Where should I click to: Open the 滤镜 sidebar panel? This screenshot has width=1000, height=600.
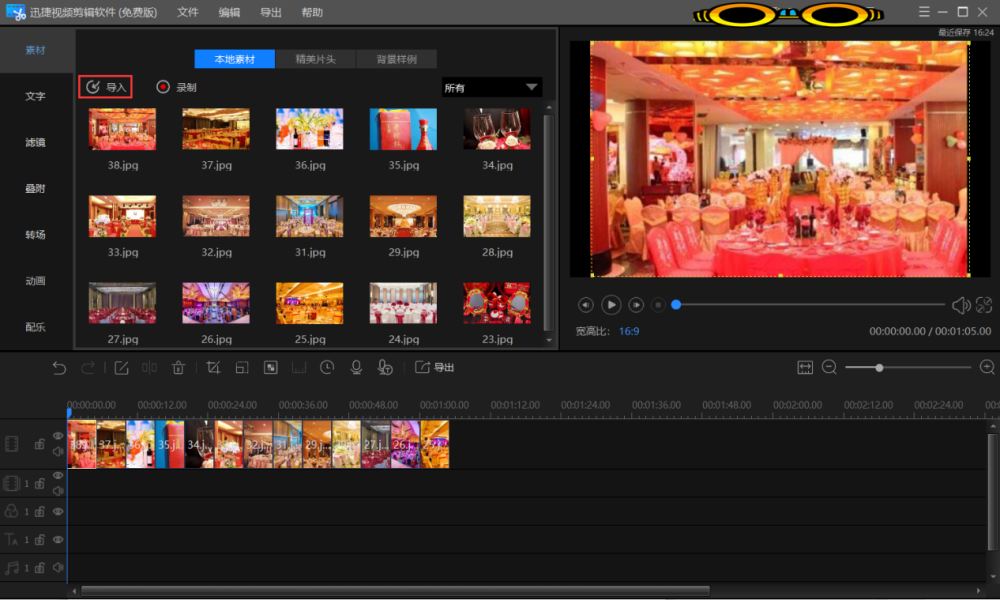pyautogui.click(x=35, y=142)
